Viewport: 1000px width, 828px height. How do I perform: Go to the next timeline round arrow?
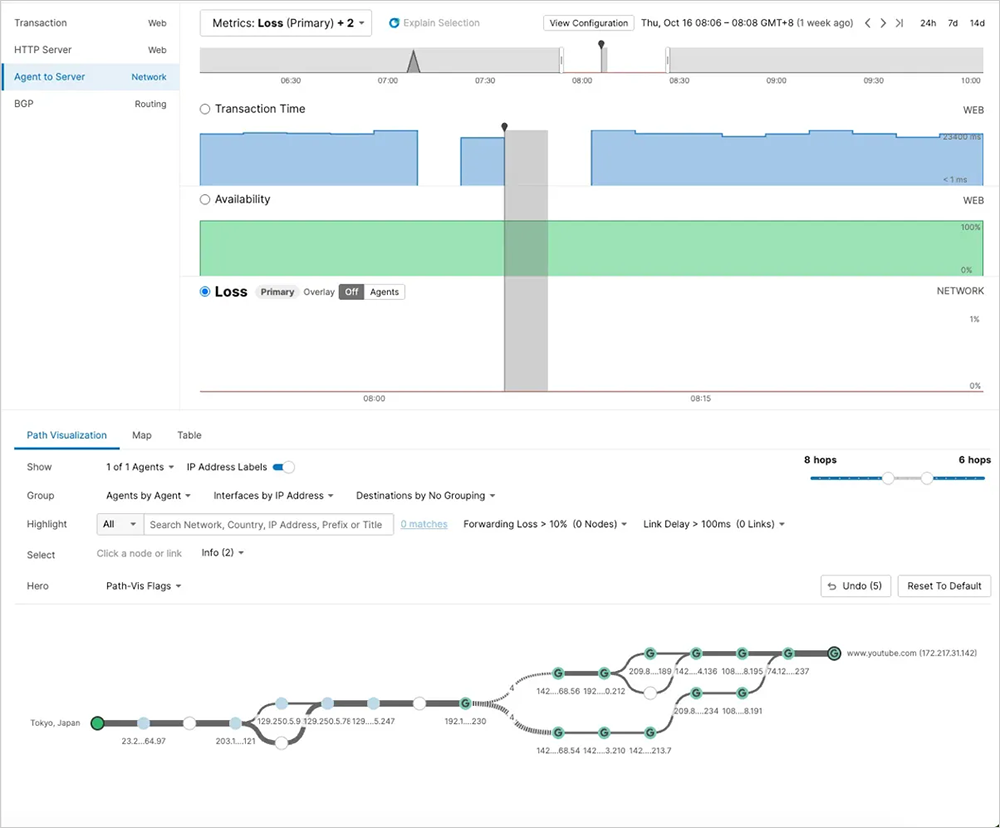tap(883, 22)
